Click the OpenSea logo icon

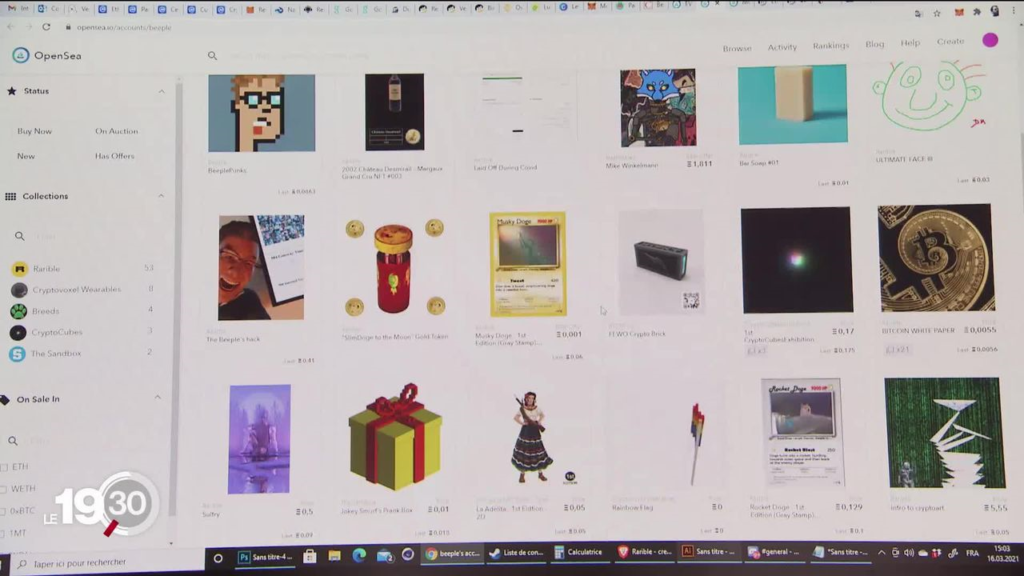pos(20,56)
